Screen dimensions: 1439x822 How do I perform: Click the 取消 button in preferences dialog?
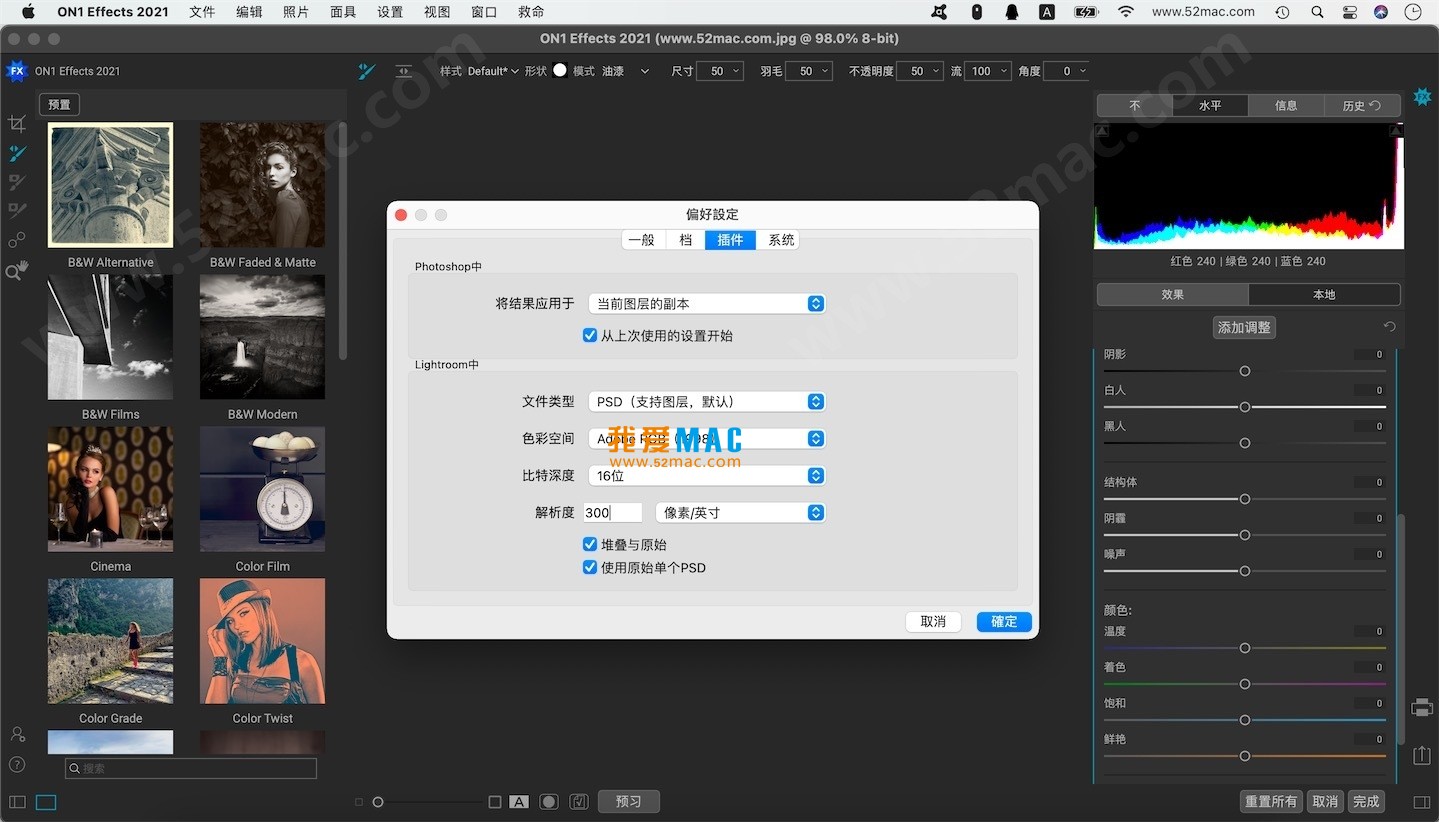(x=933, y=621)
